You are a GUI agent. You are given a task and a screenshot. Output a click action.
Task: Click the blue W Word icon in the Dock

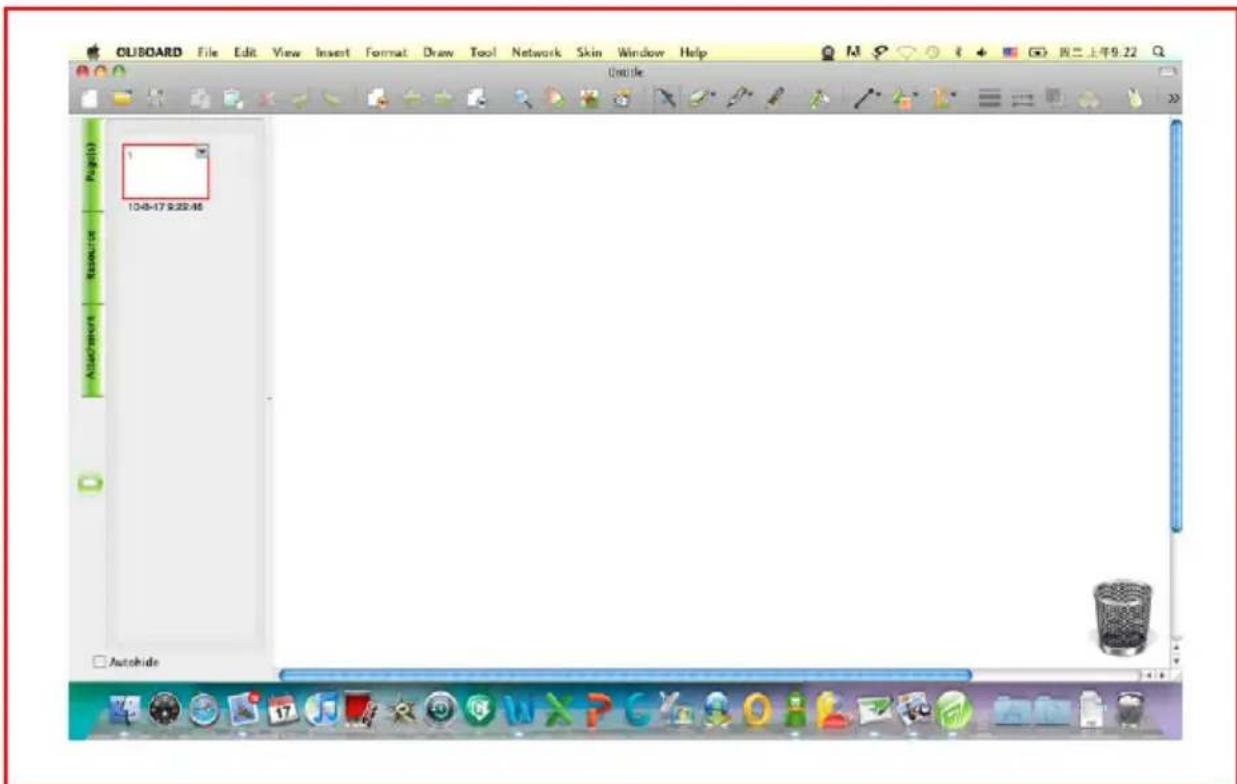pyautogui.click(x=519, y=712)
